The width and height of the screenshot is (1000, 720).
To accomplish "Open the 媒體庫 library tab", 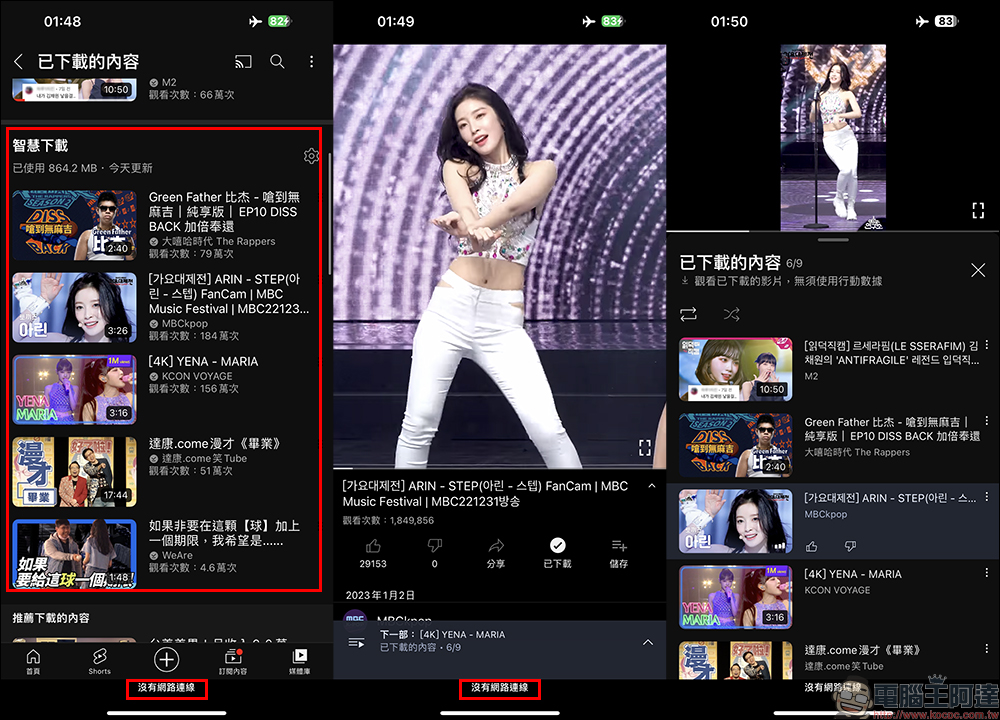I will (299, 661).
